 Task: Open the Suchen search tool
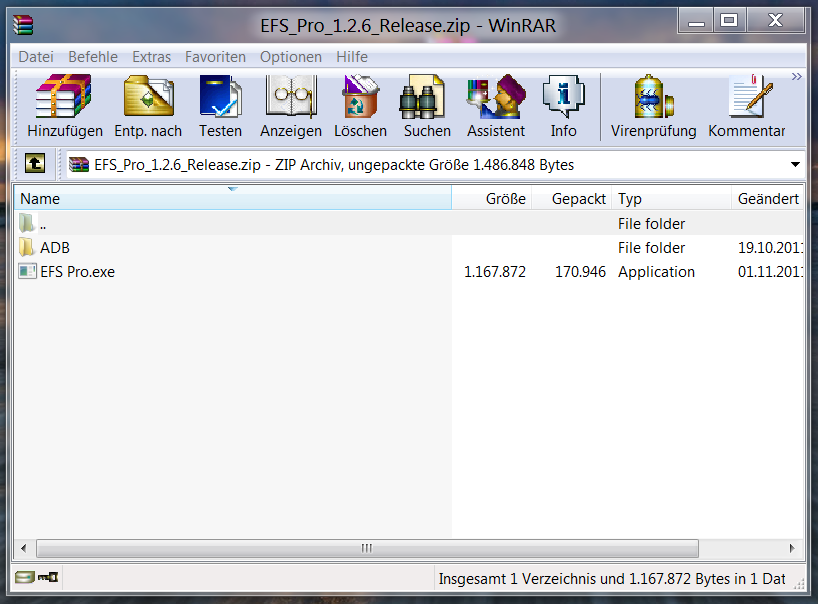426,105
